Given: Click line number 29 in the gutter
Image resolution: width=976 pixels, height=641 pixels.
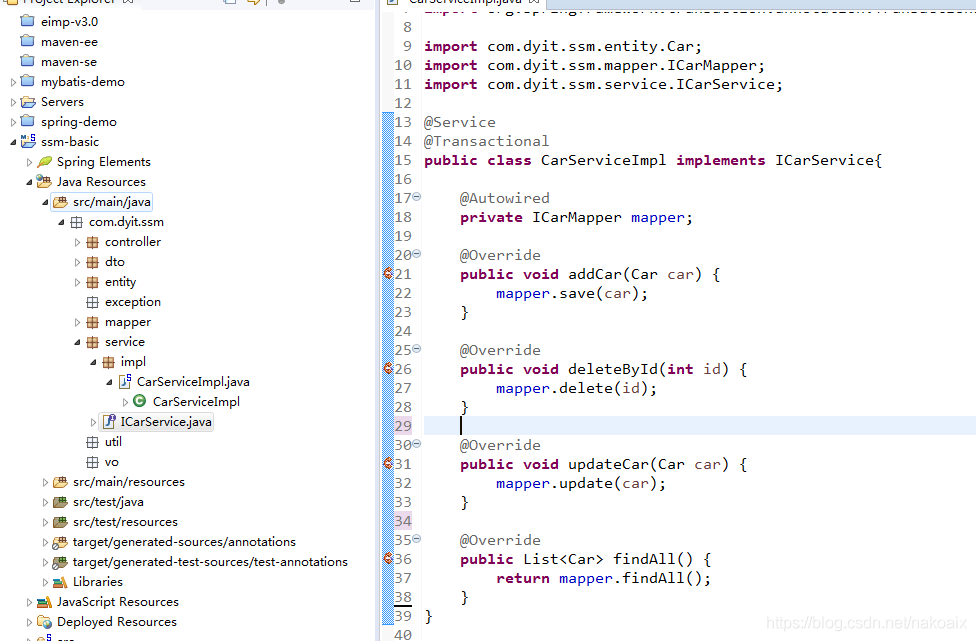Looking at the screenshot, I should (403, 426).
